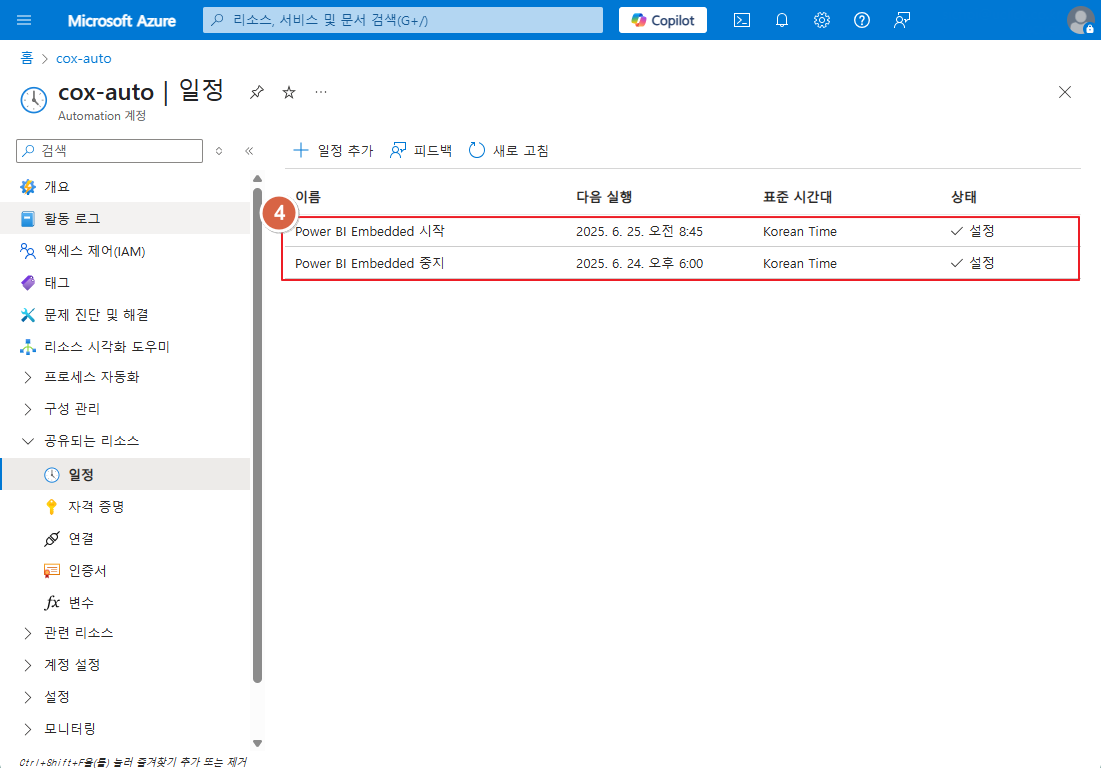Focus the sidebar 검색 field

point(110,150)
